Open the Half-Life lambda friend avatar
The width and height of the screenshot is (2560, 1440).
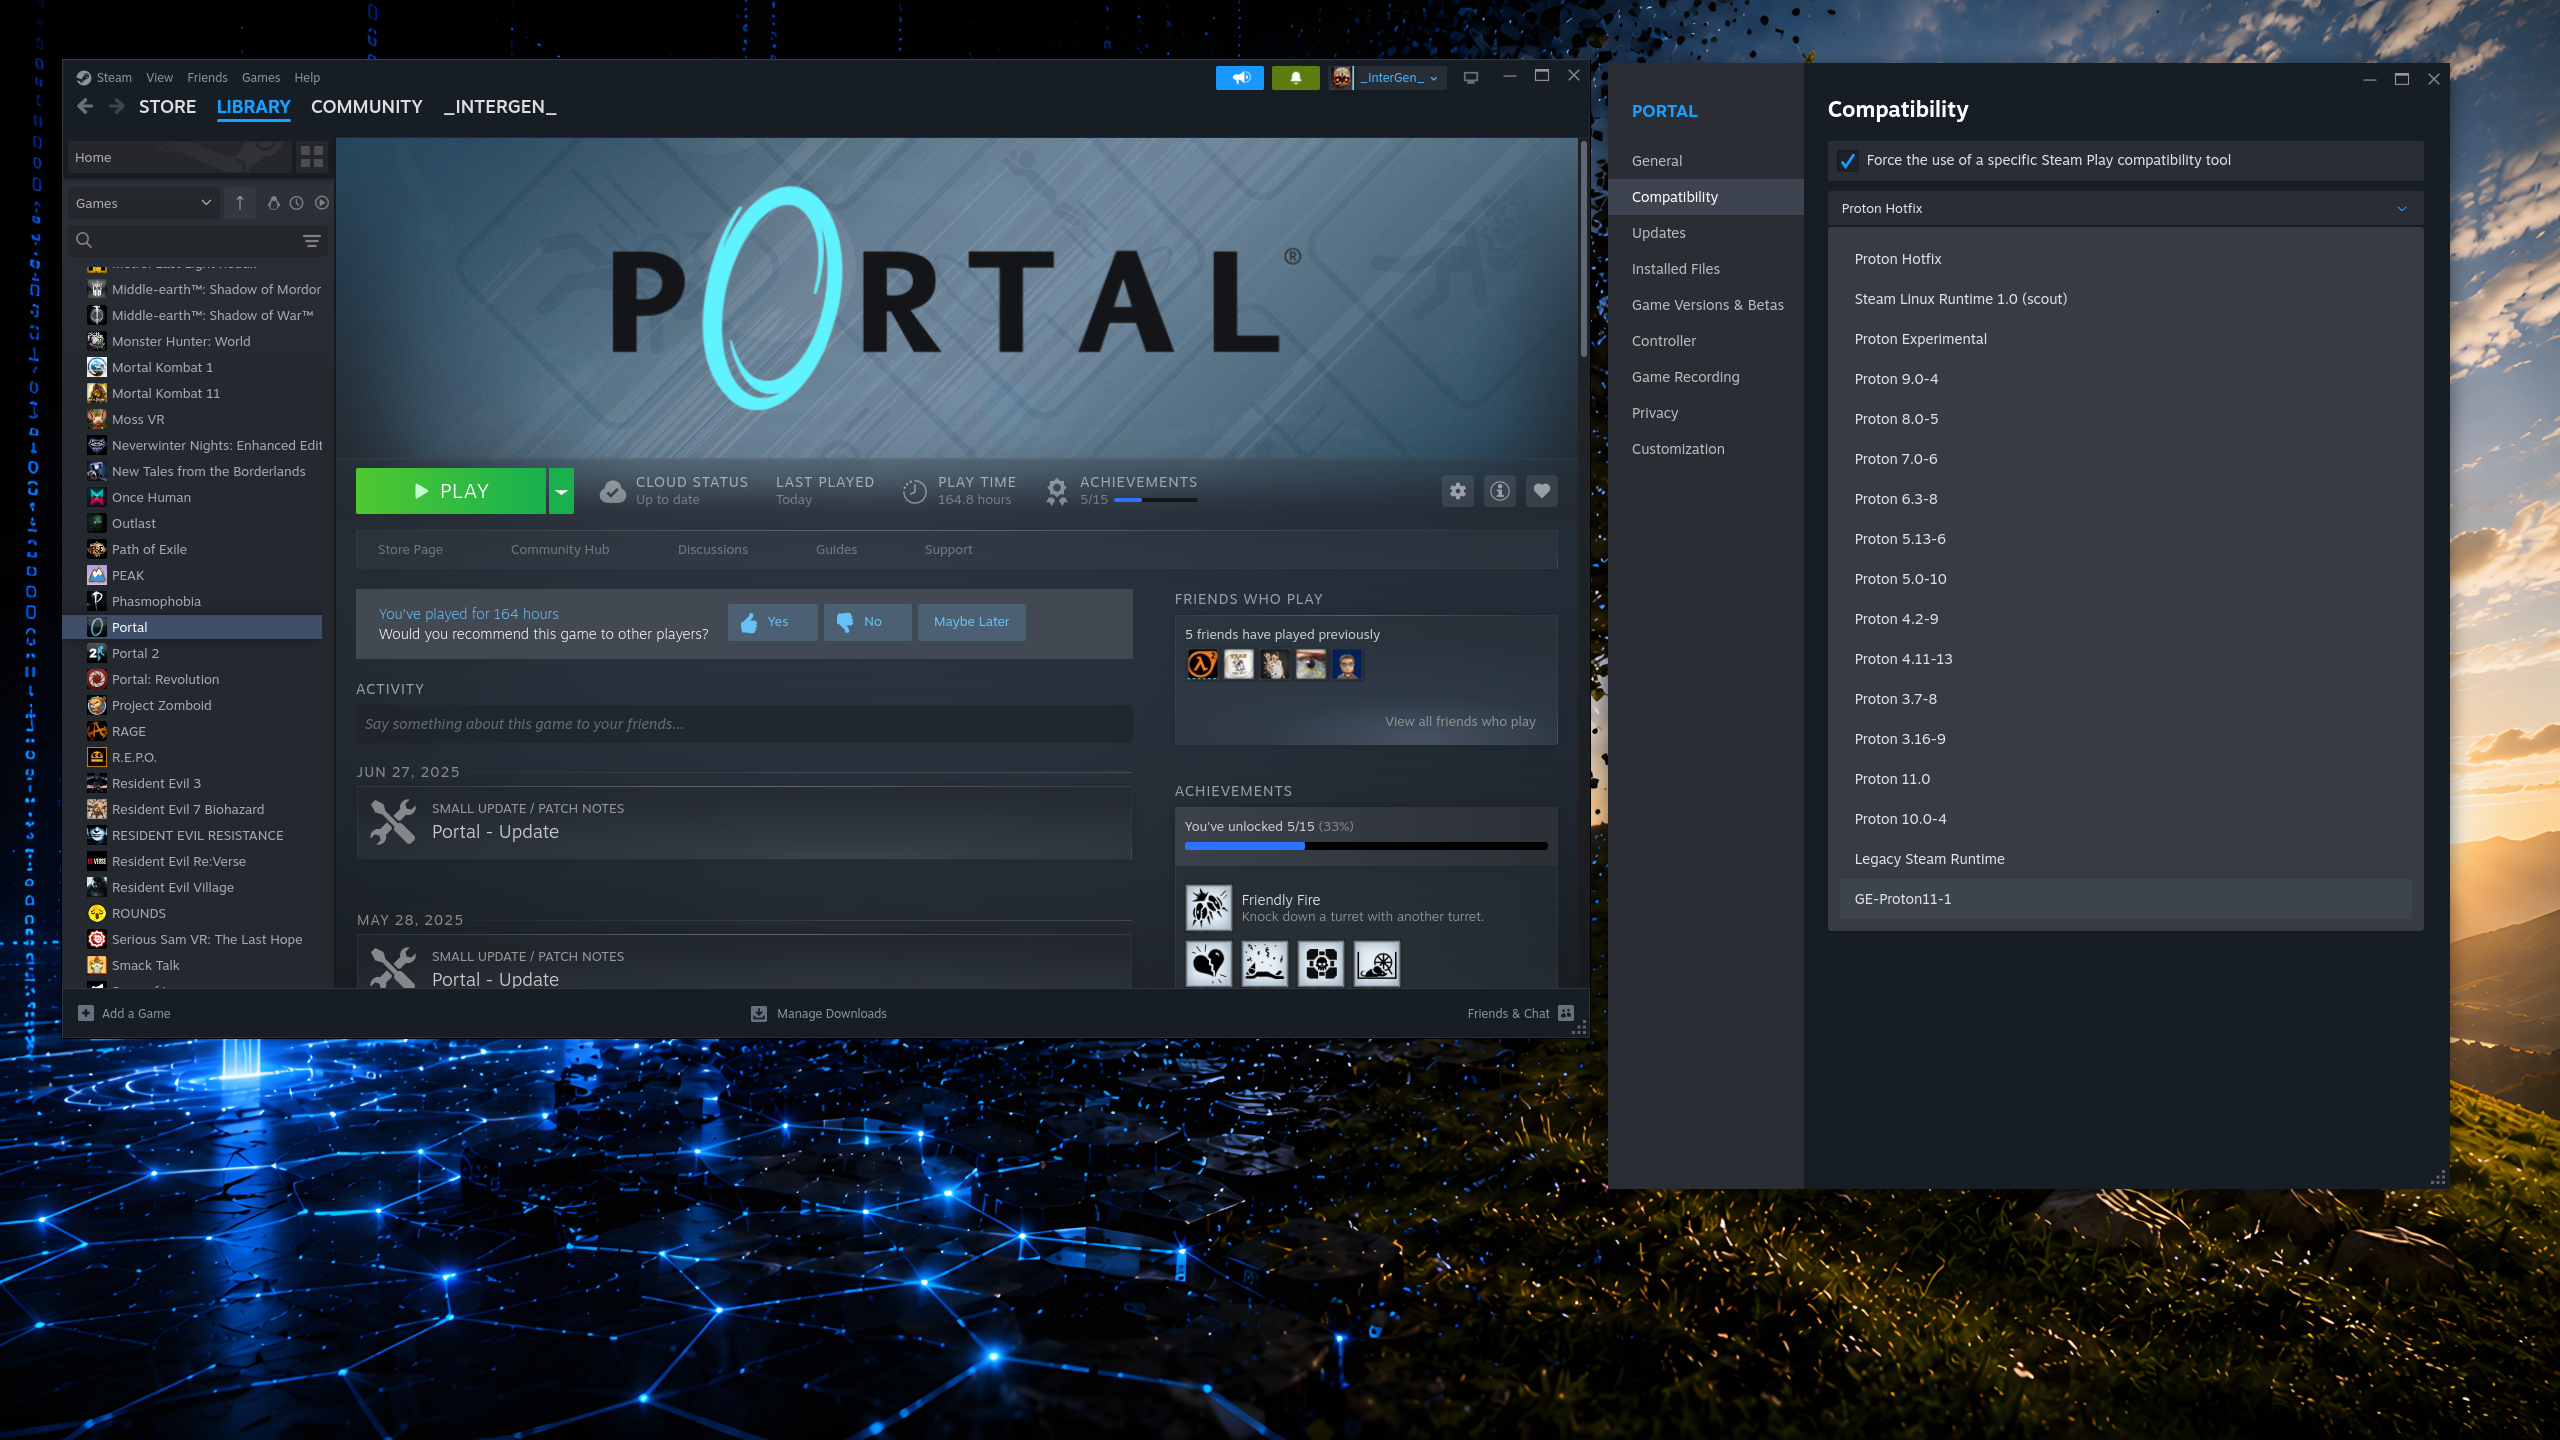[x=1202, y=665]
